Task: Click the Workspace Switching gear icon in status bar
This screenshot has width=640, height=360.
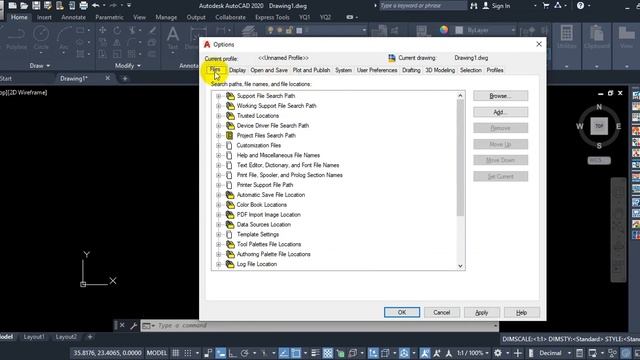Action: [x=498, y=353]
